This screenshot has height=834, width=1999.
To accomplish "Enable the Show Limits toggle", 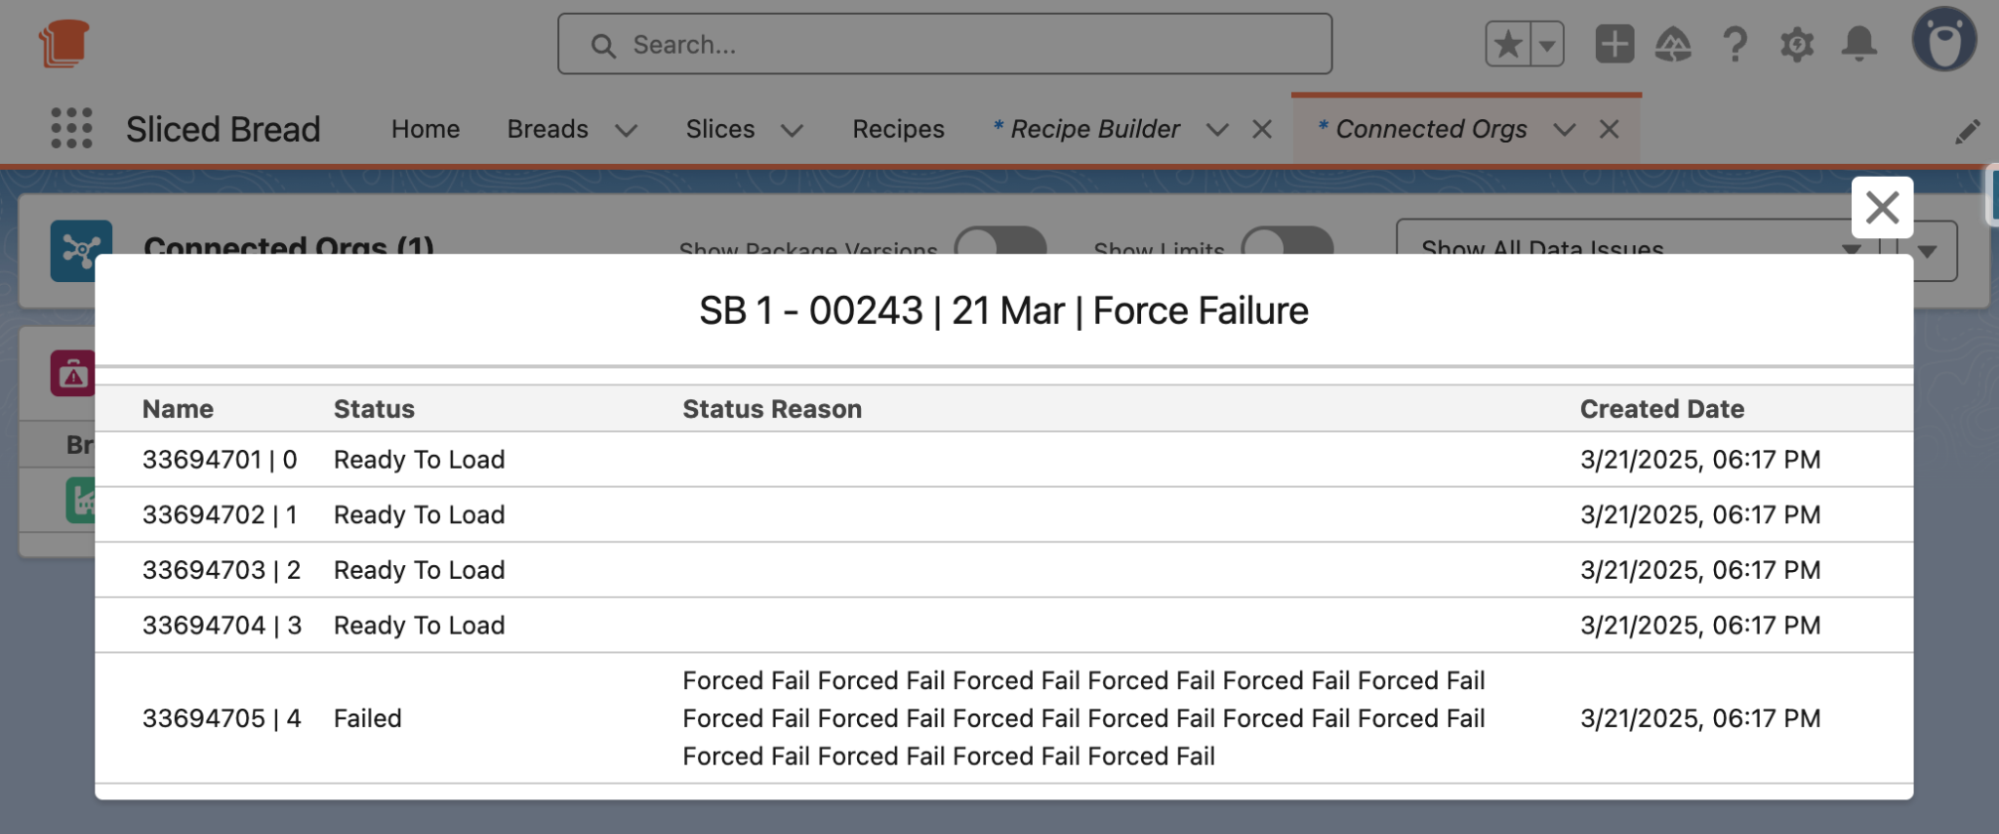I will [x=1287, y=242].
